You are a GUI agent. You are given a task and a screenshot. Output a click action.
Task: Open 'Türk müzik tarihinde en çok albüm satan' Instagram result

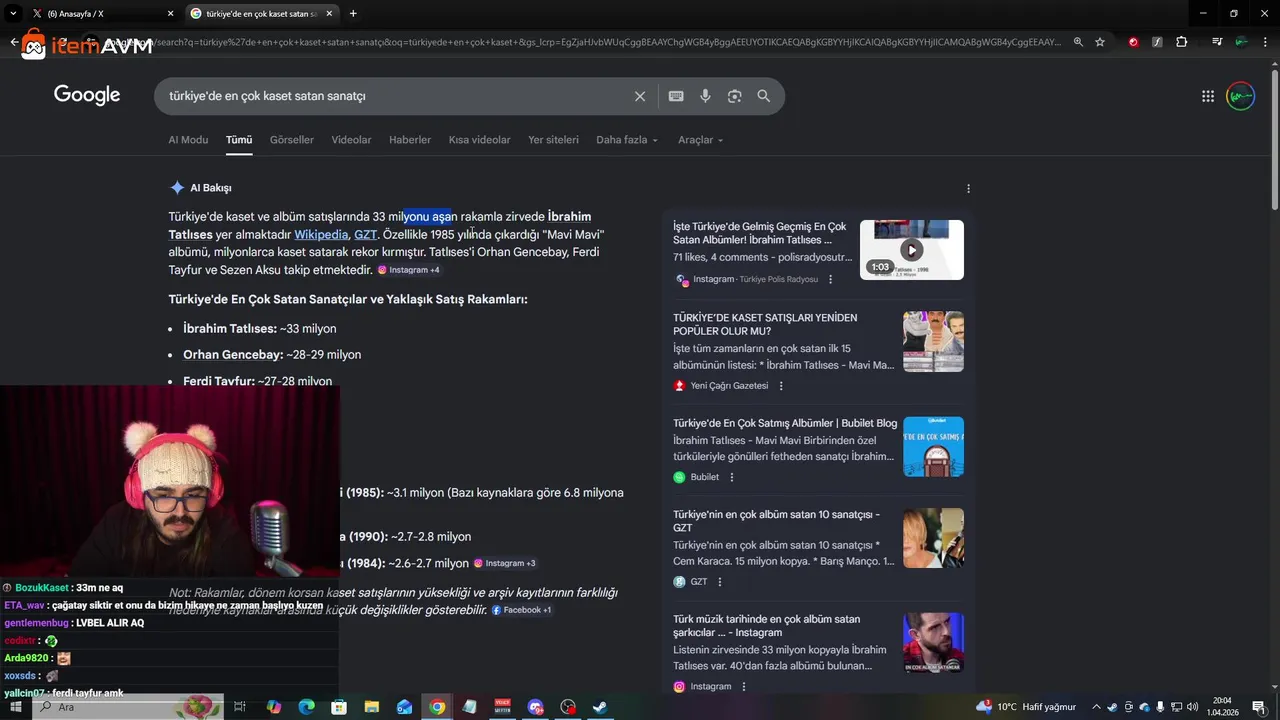click(x=766, y=626)
